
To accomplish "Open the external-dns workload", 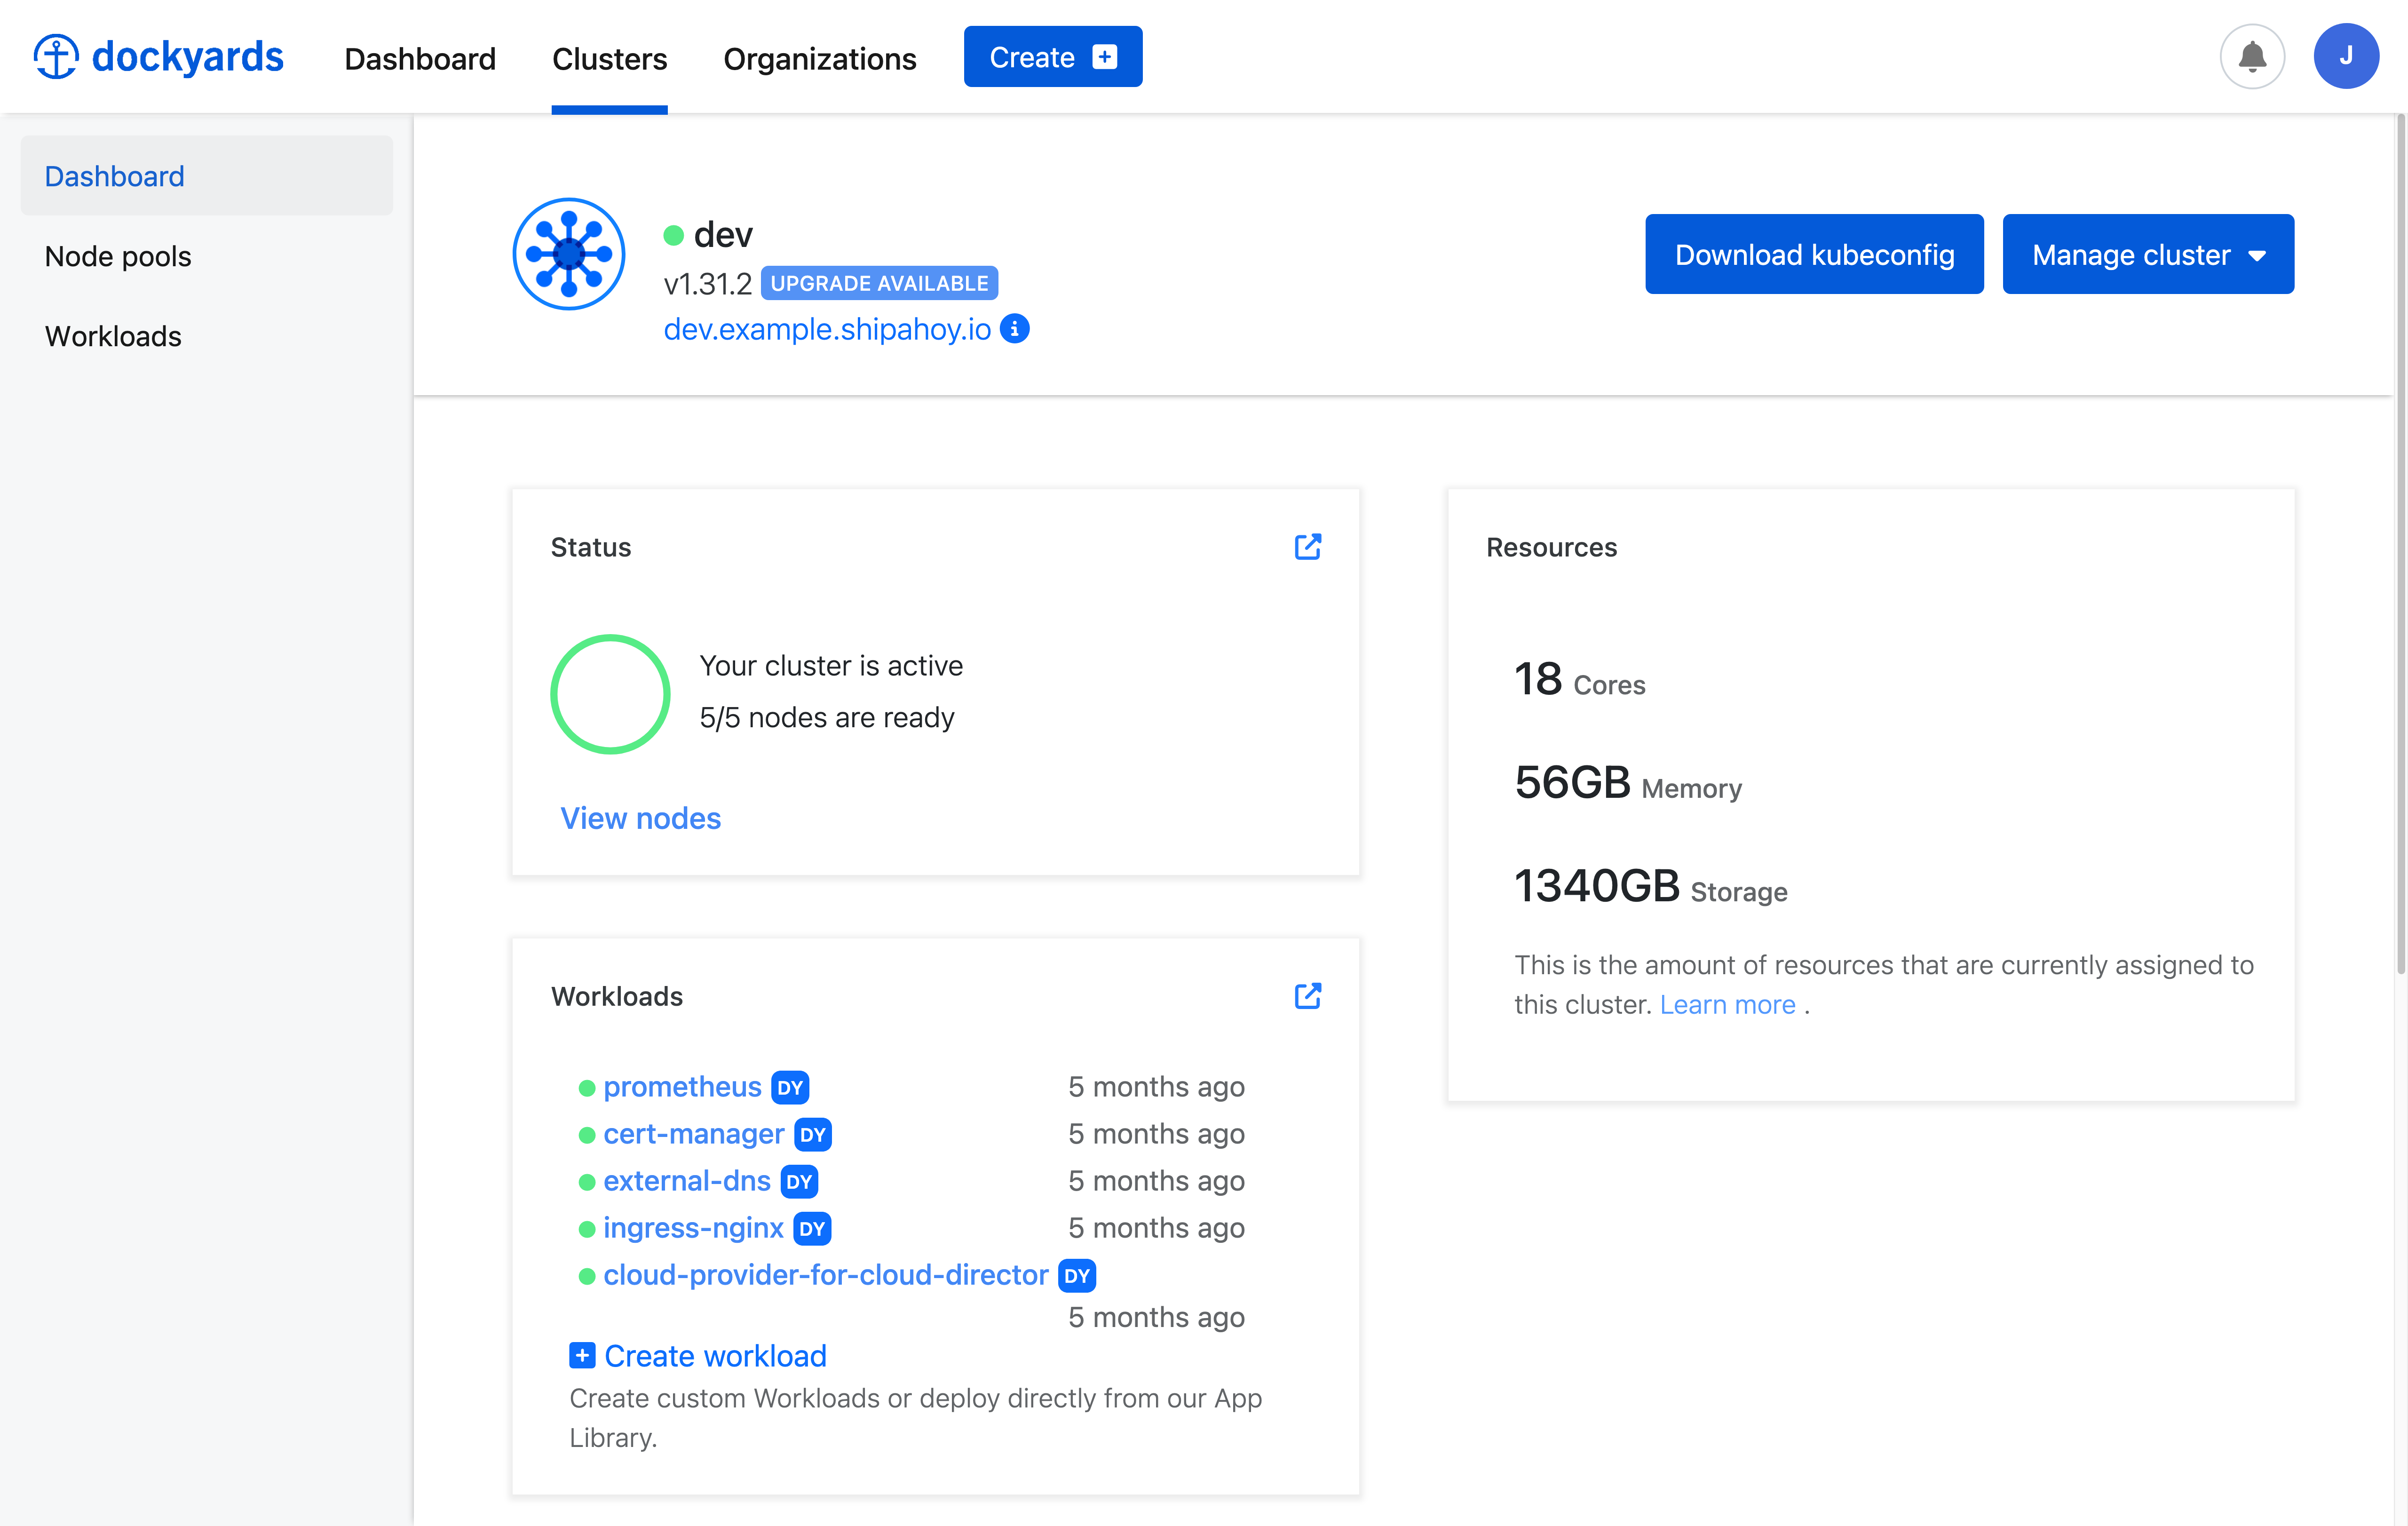I will pos(686,1181).
